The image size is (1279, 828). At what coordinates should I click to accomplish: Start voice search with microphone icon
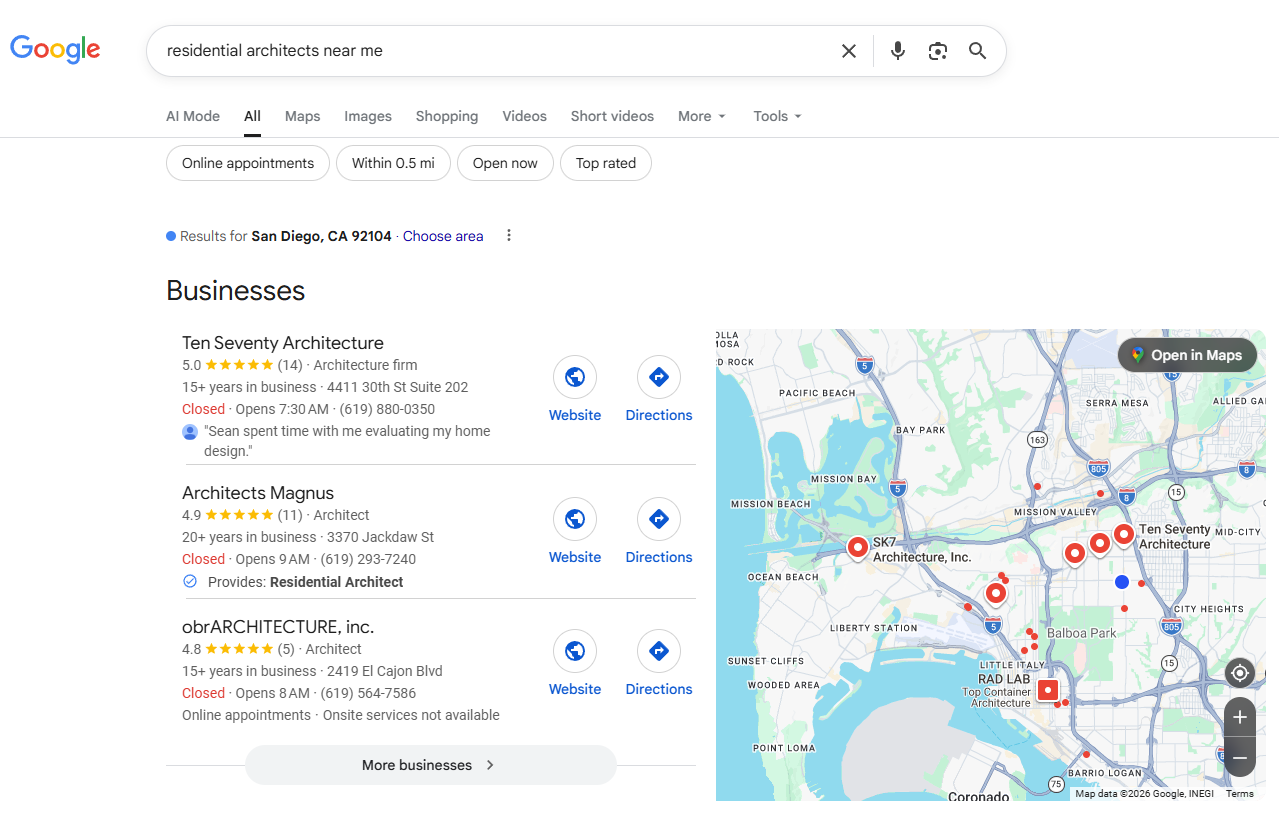(897, 51)
